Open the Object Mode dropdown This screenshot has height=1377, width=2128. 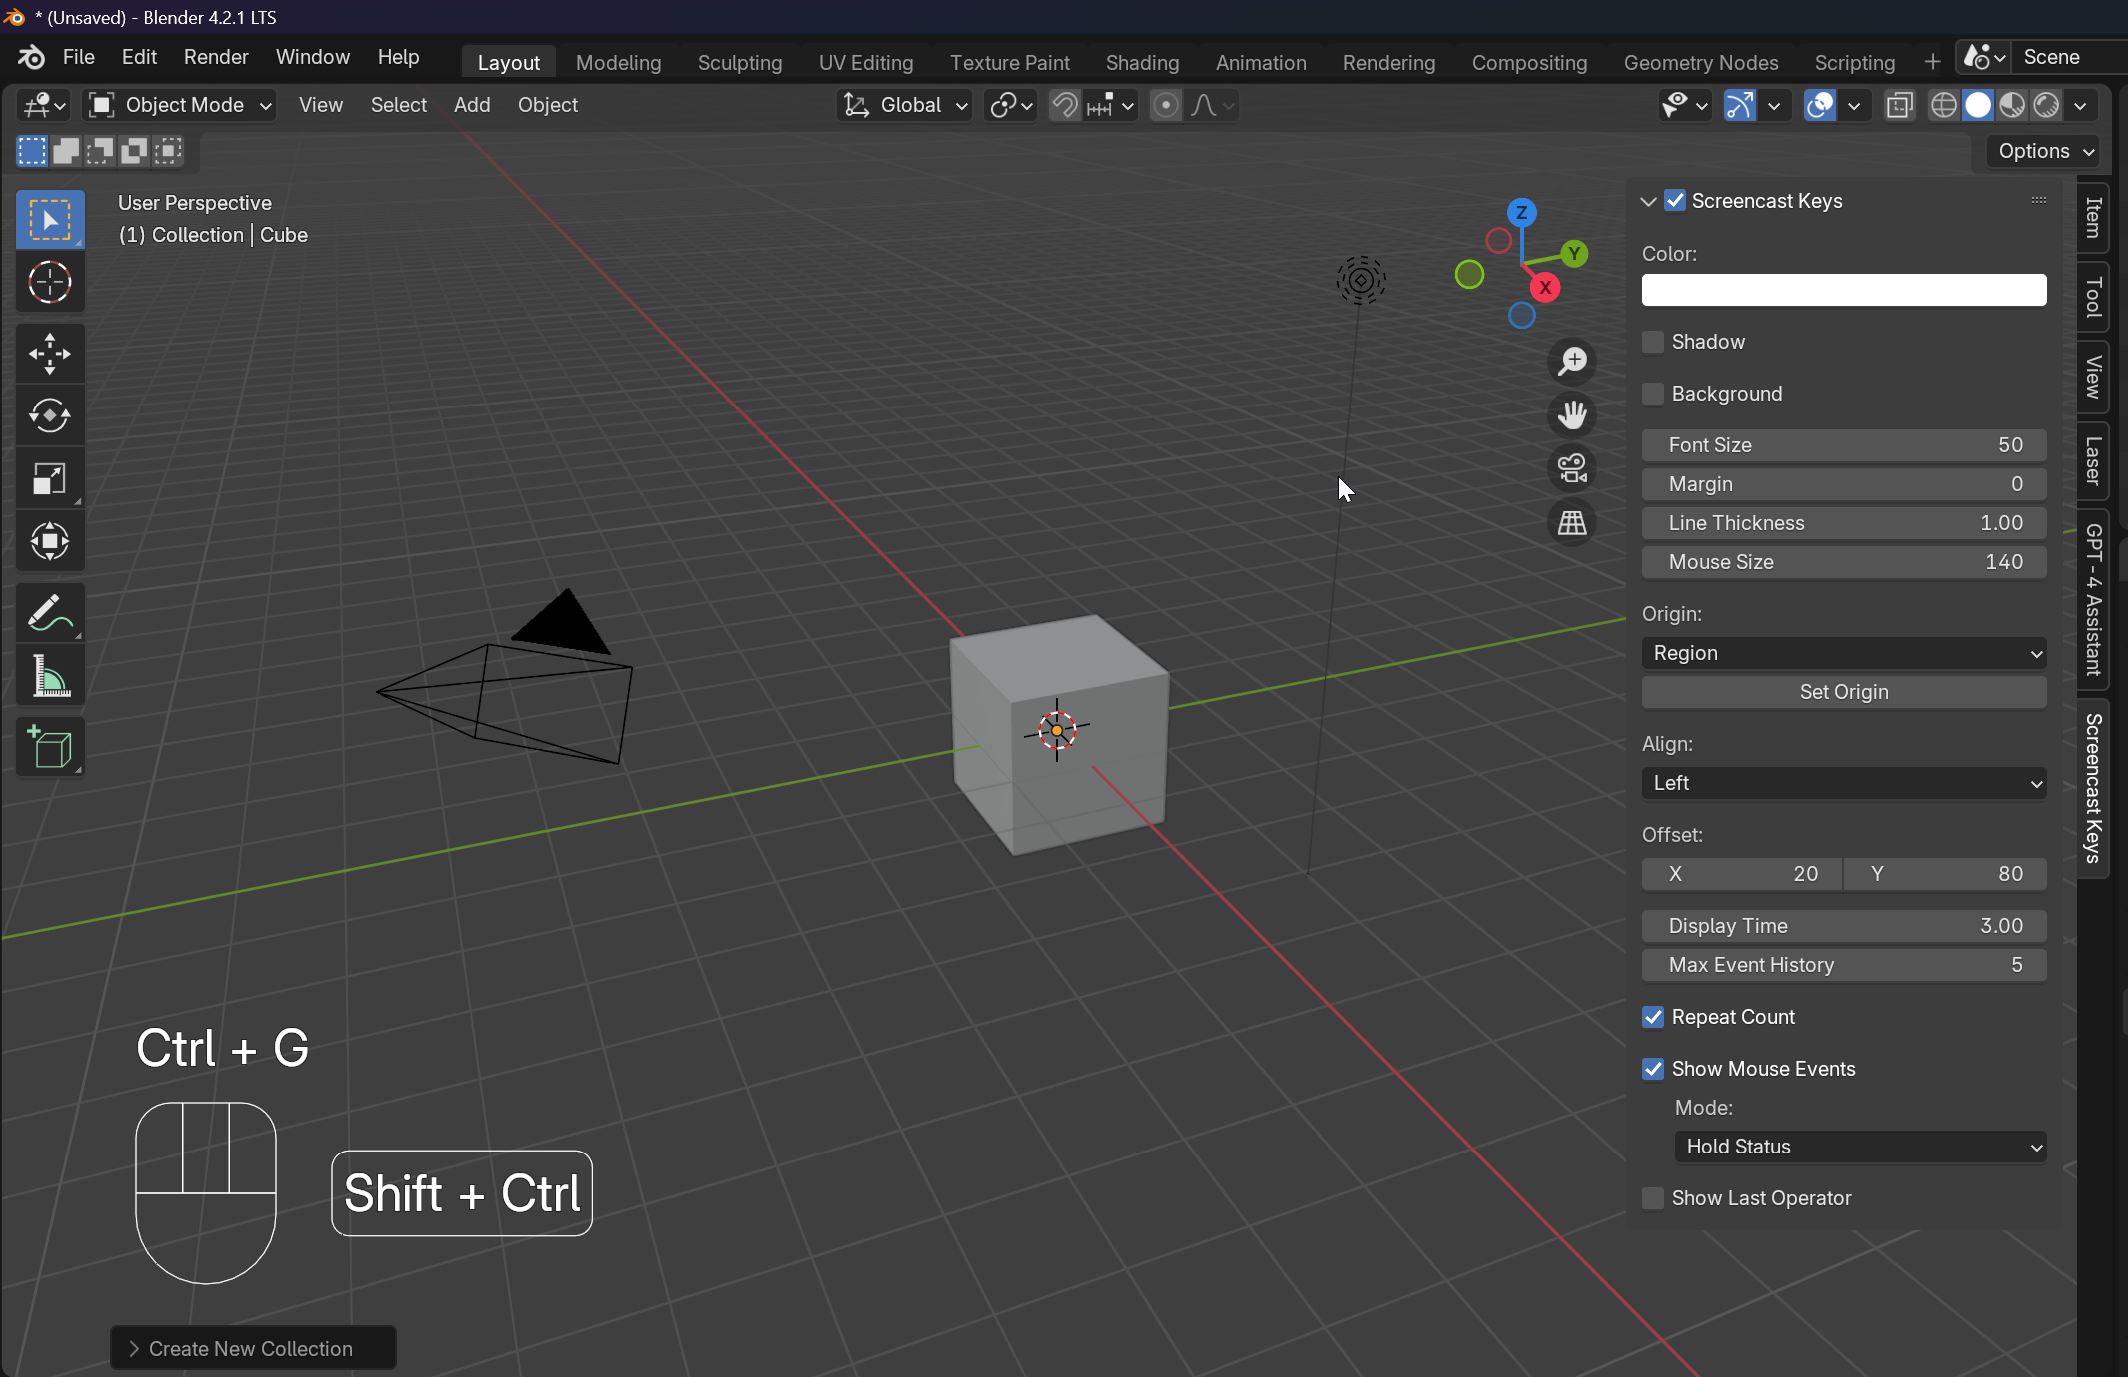point(180,105)
